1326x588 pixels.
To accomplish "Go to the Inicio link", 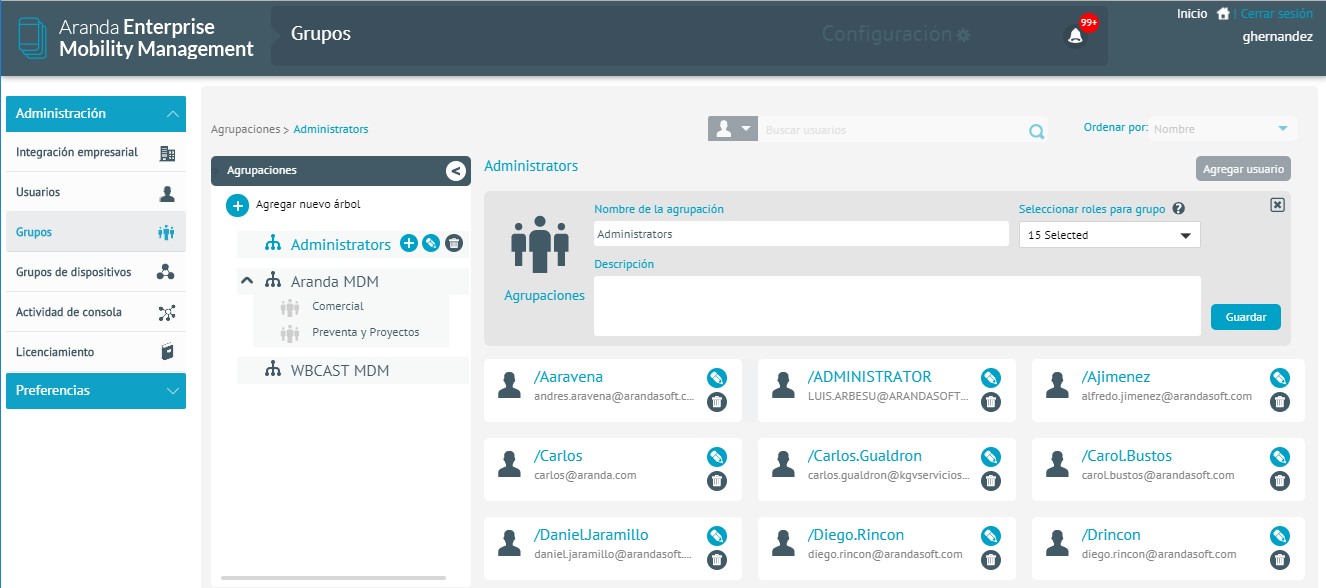I will (1192, 14).
